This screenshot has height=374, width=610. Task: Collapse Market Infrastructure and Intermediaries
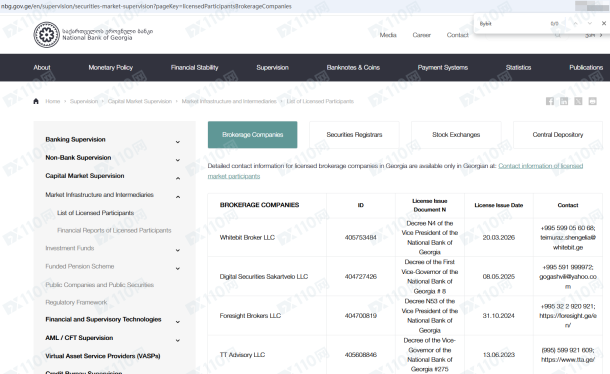coord(178,197)
